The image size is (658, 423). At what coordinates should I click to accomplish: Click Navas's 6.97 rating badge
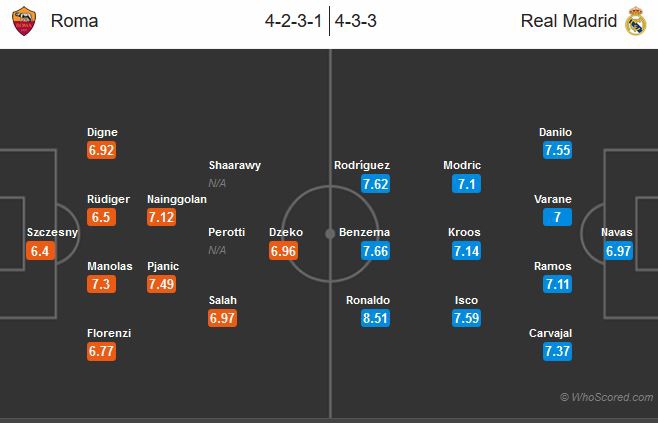[619, 251]
